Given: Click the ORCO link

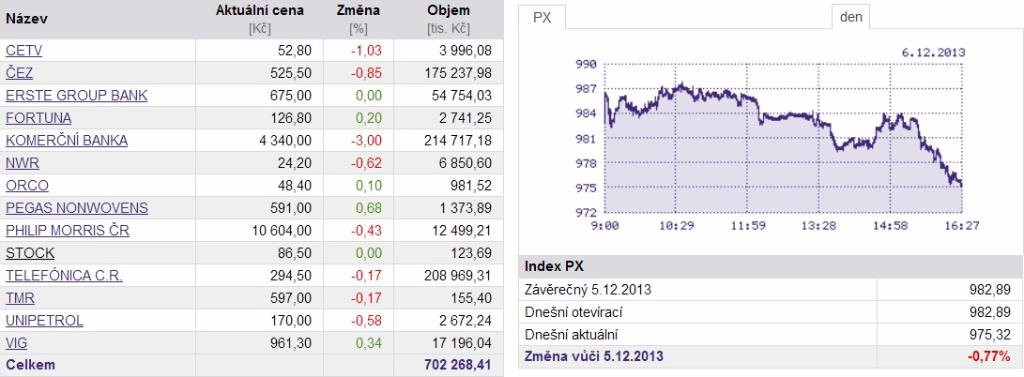Looking at the screenshot, I should click(27, 186).
